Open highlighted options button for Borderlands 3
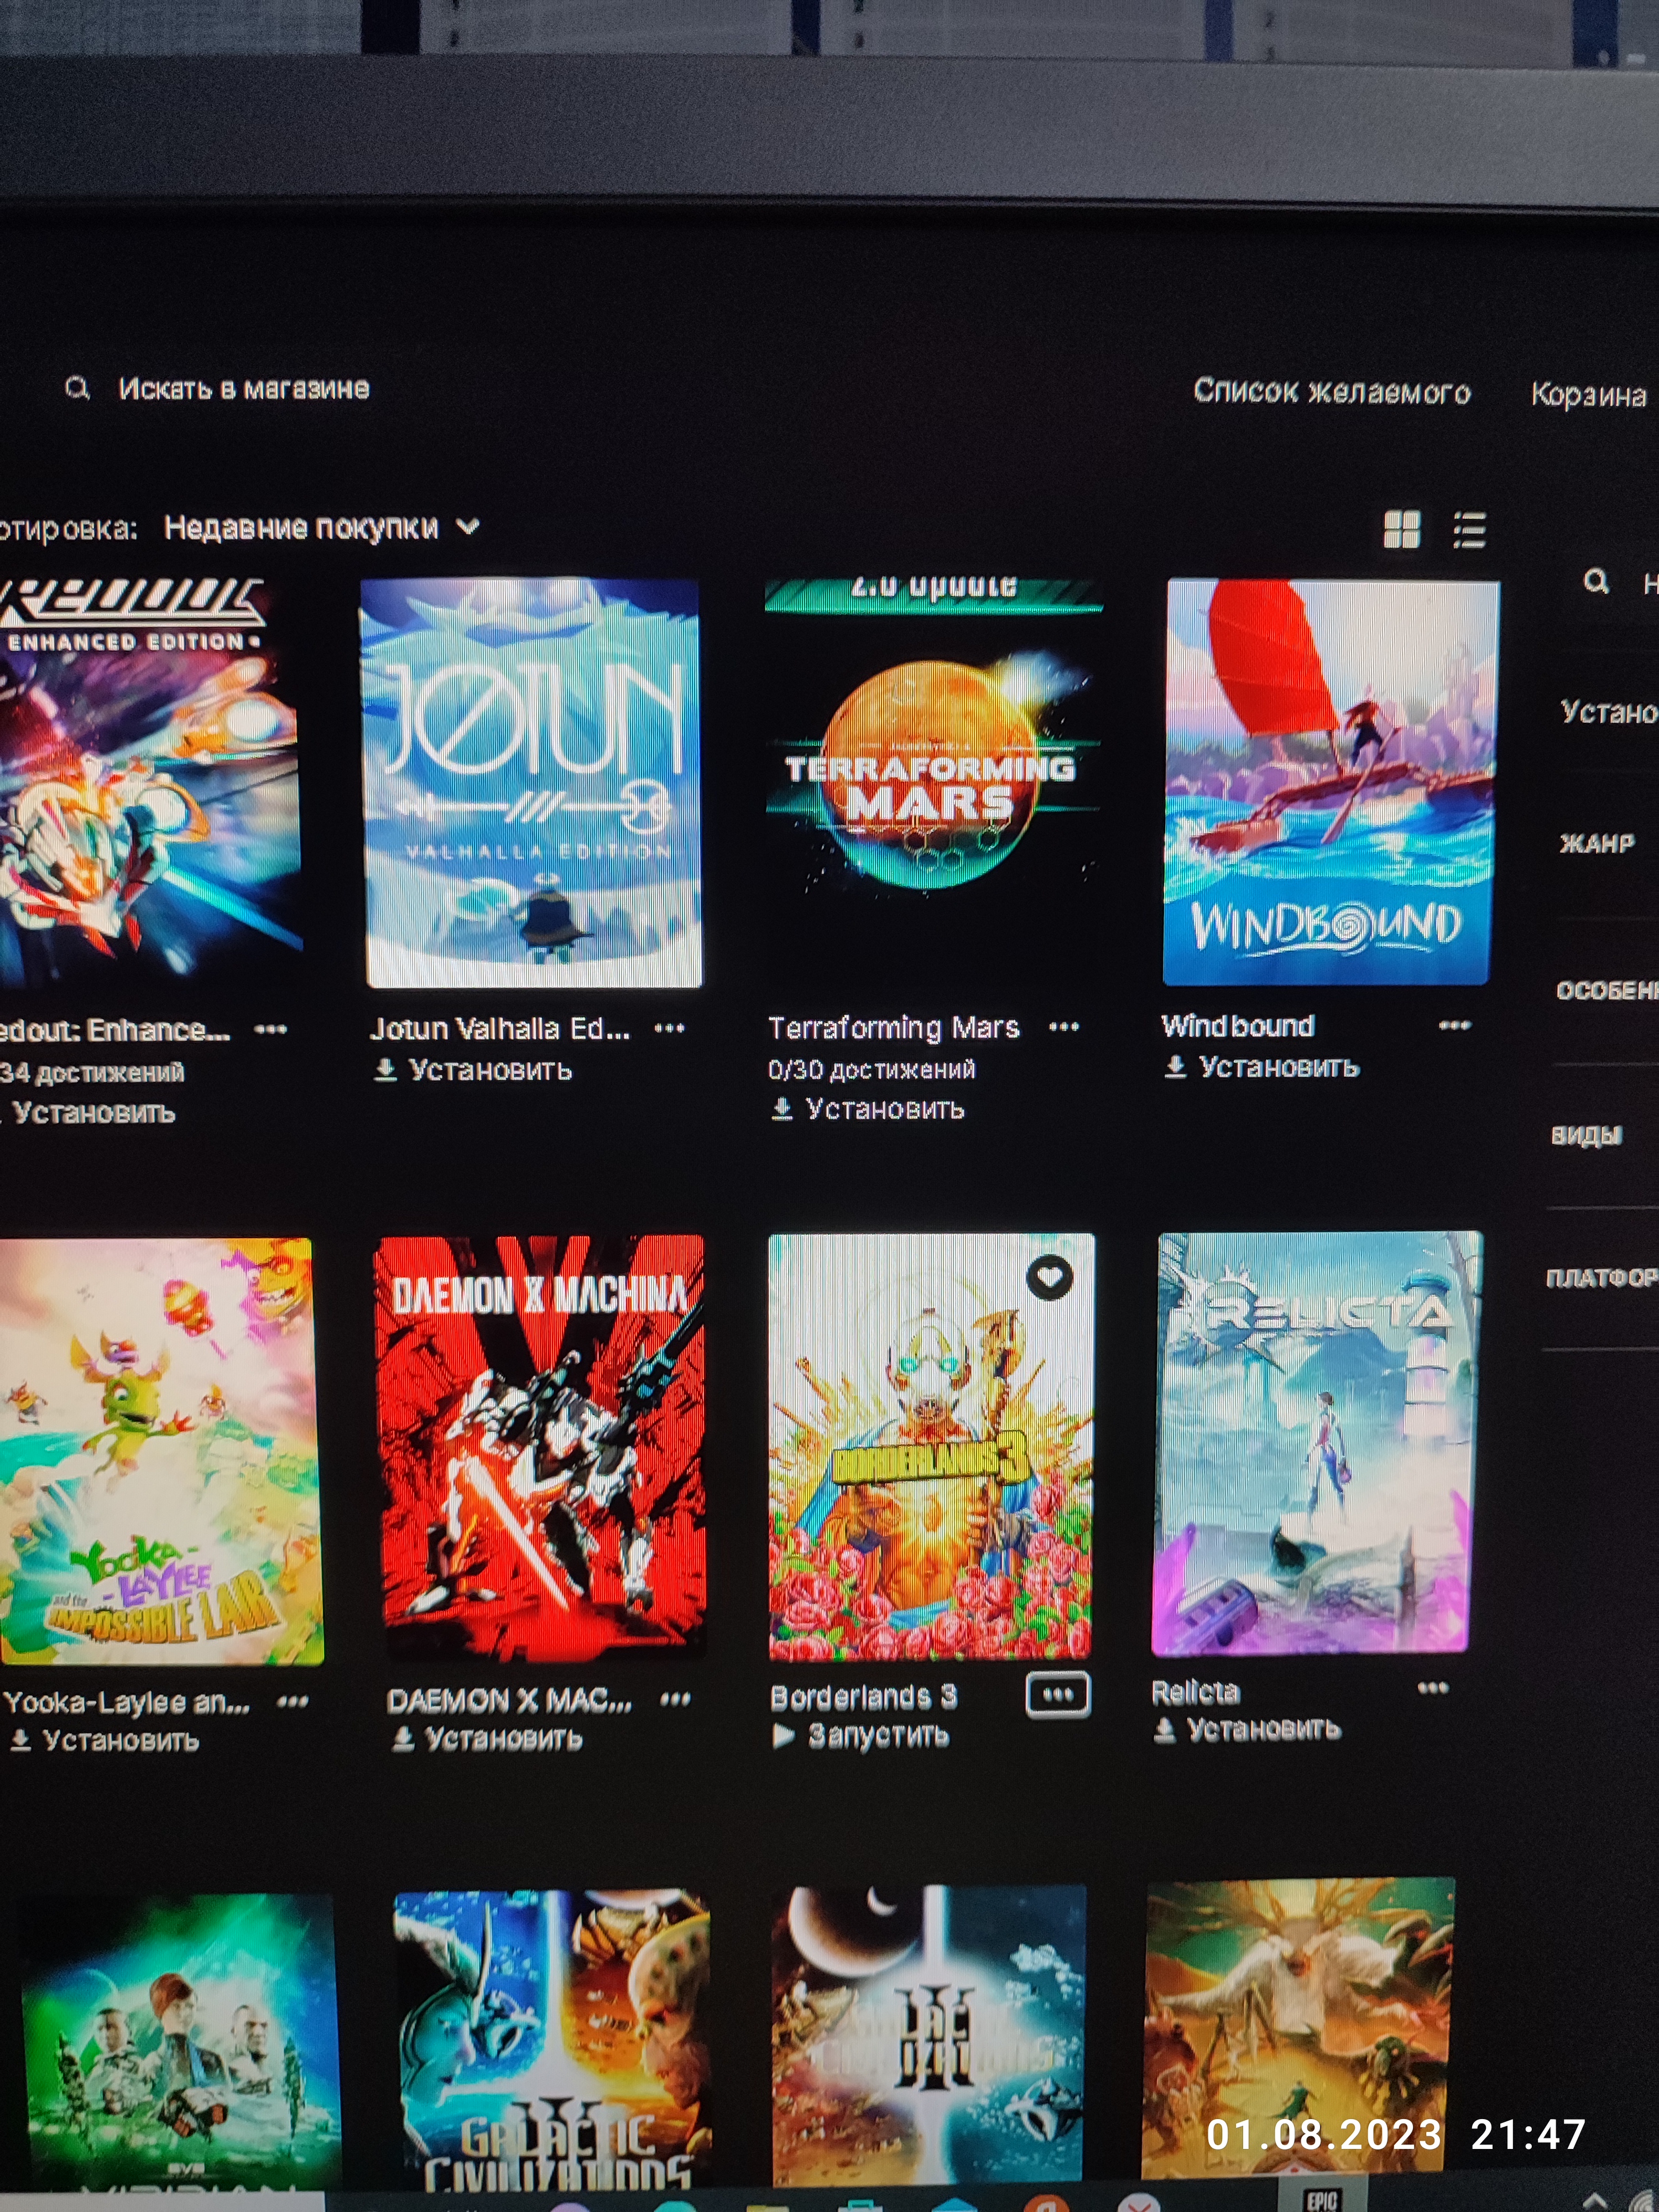 1058,1694
